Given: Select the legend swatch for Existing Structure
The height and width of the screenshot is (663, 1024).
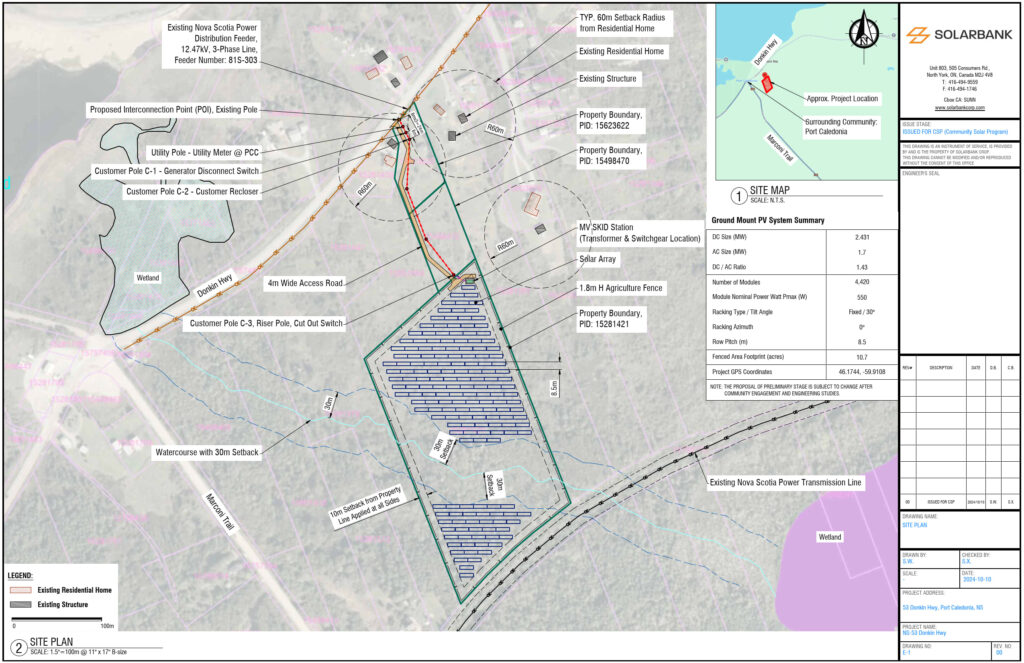Looking at the screenshot, I should point(21,605).
